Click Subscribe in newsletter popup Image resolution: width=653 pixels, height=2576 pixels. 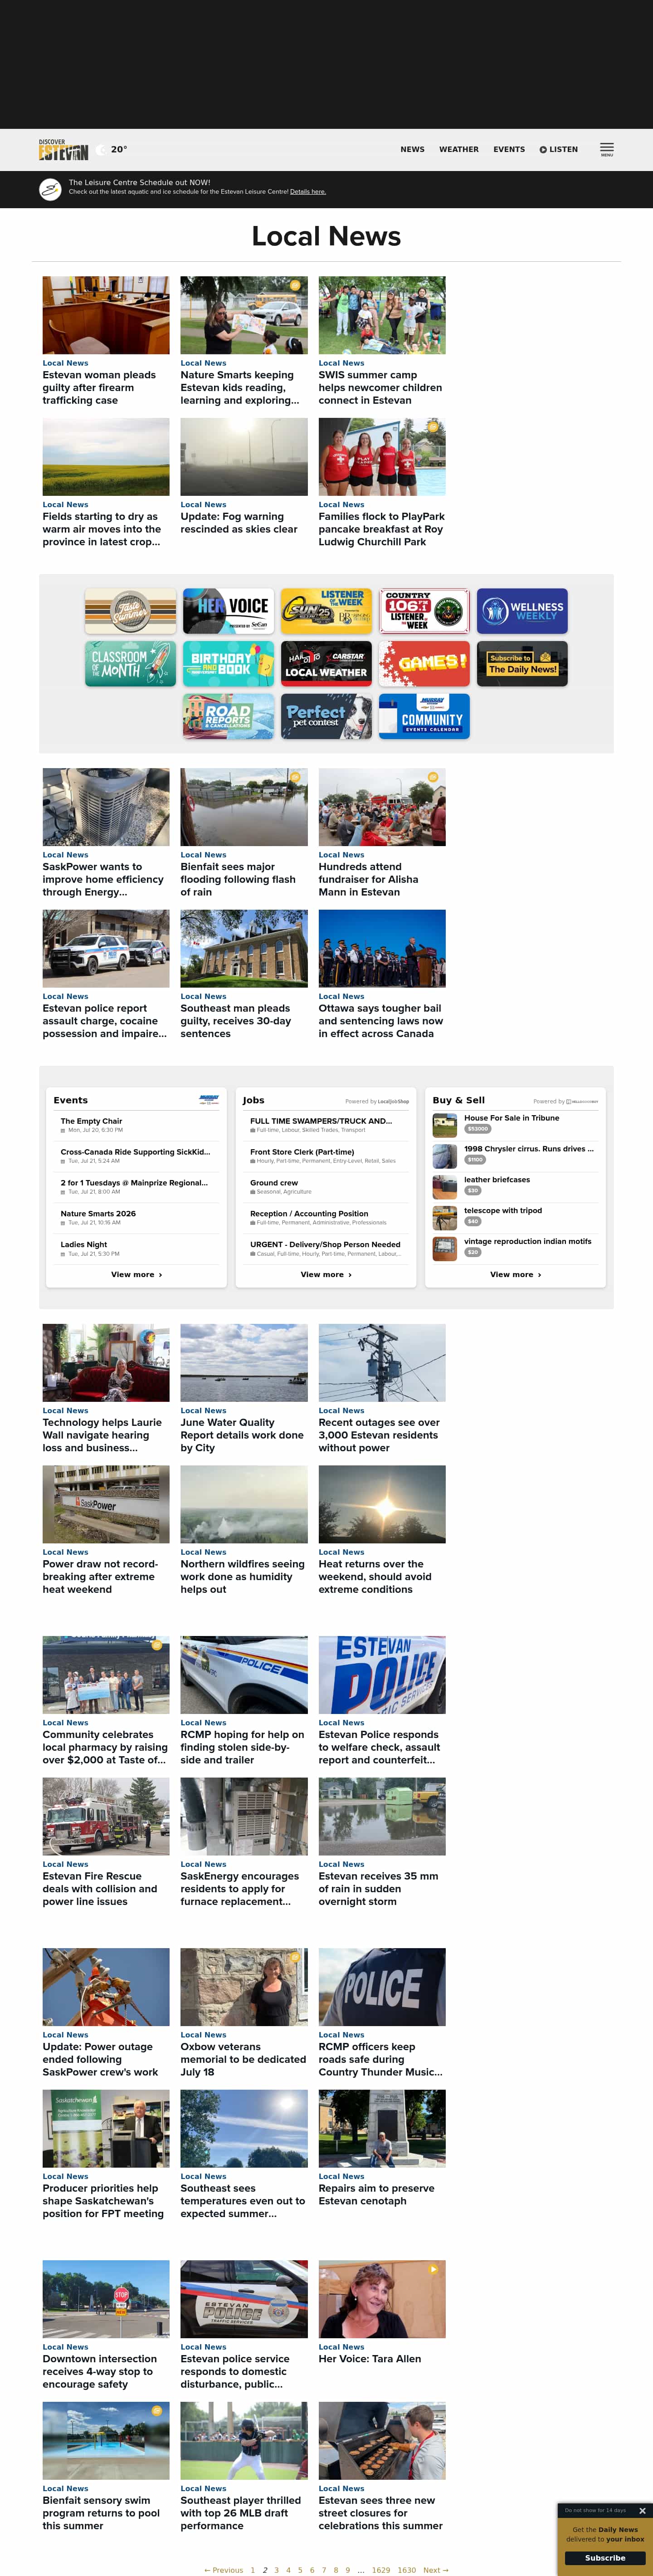click(605, 2558)
